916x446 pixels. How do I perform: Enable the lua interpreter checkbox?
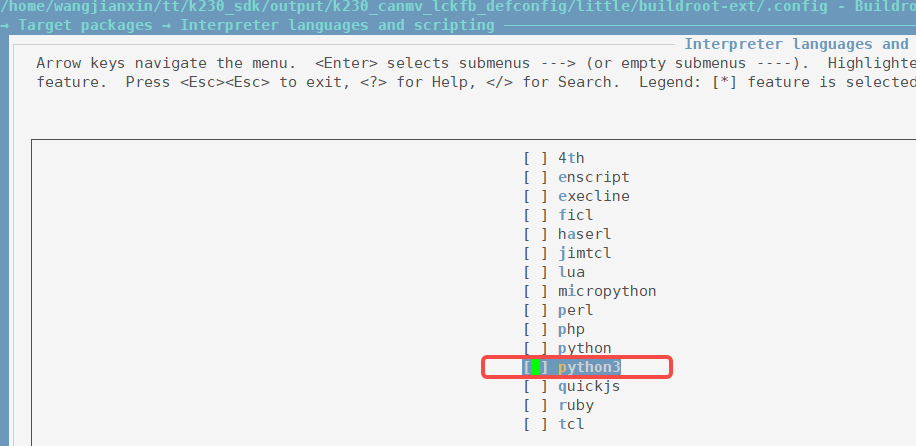click(535, 272)
